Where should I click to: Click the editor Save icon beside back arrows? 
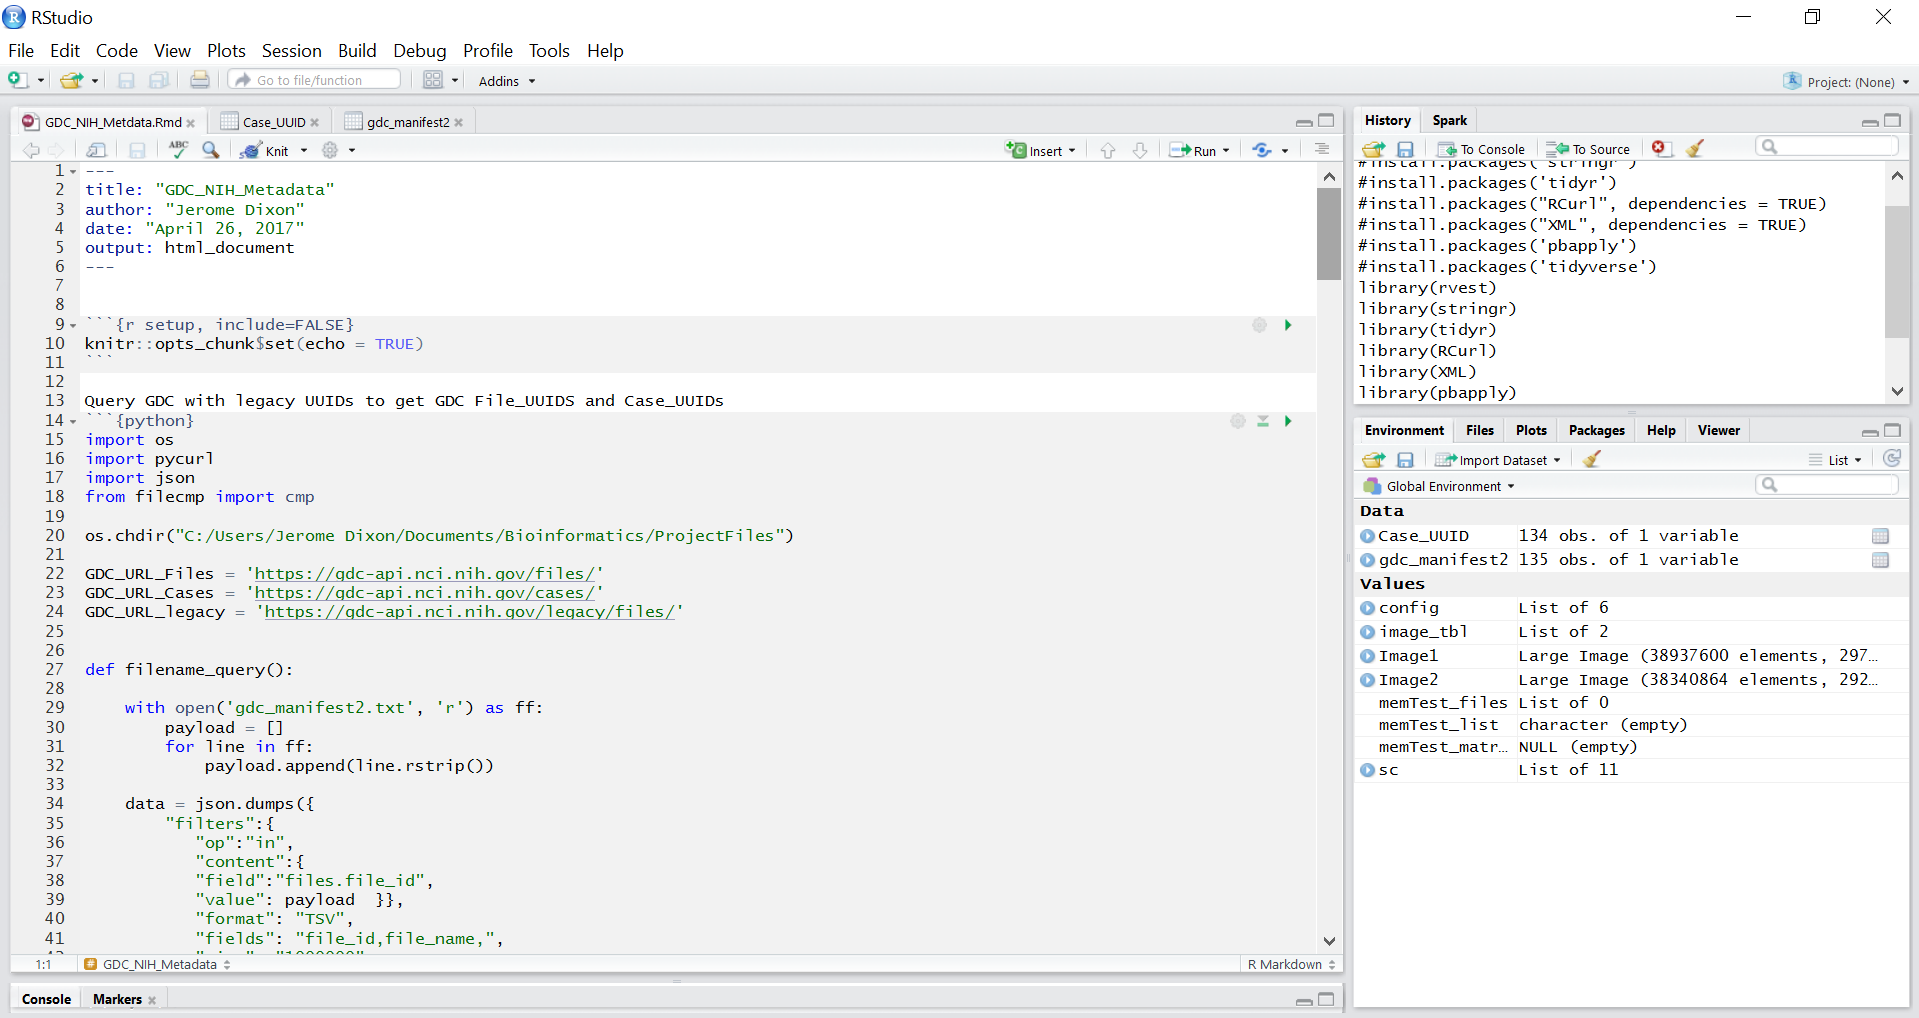(137, 150)
